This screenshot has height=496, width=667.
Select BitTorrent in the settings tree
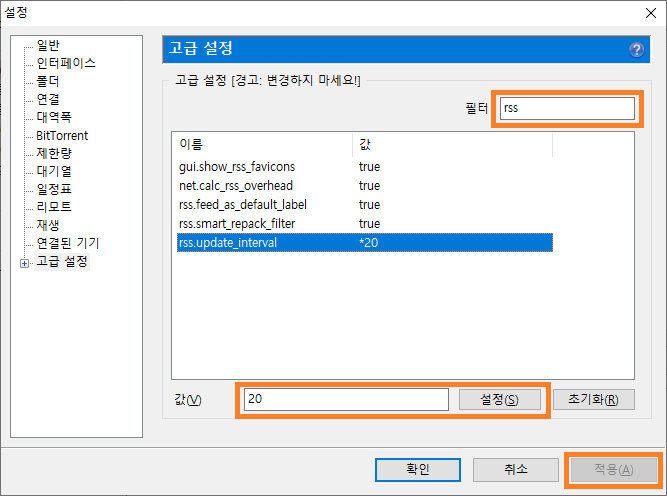point(62,136)
